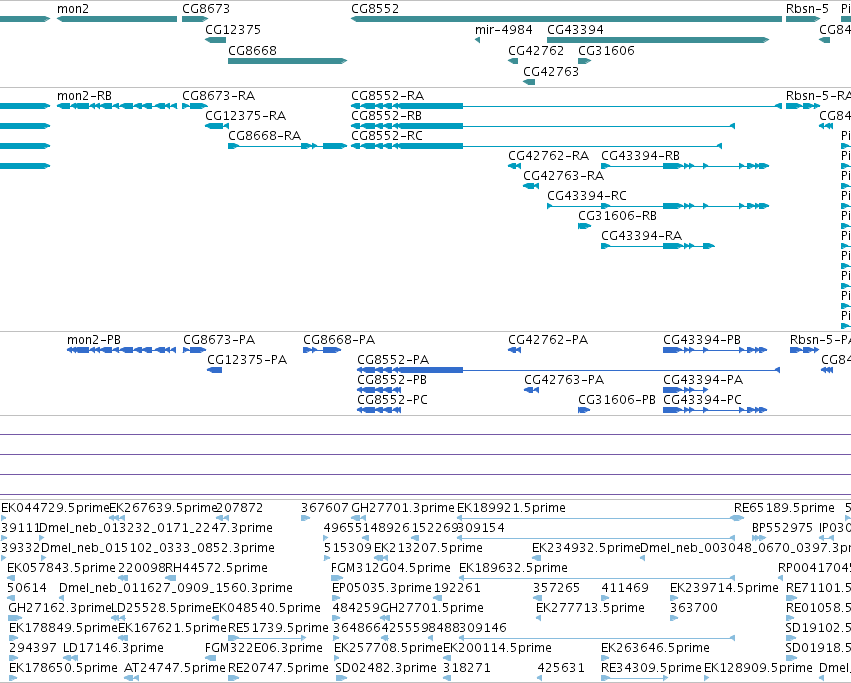Viewport: 851px width, 683px height.
Task: Click the CG8673 gene label
Action: click(206, 9)
